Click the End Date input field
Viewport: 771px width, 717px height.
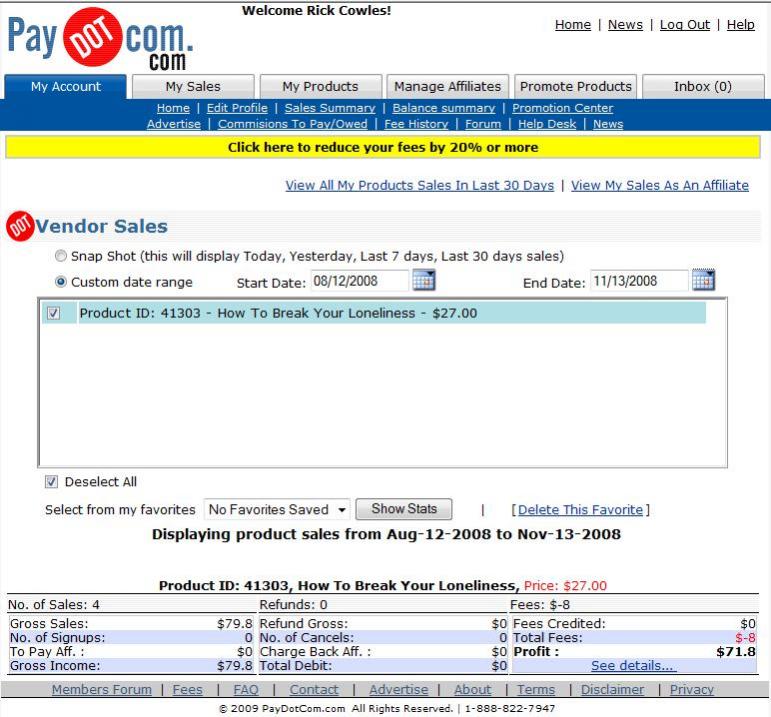click(639, 281)
